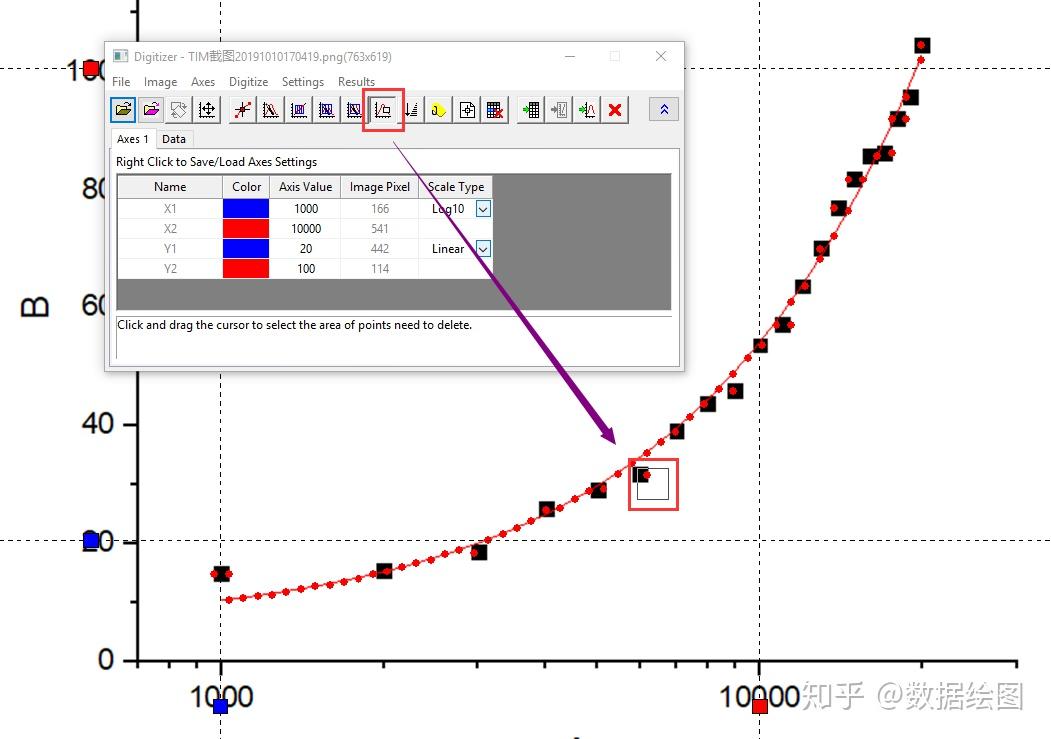Image resolution: width=1051 pixels, height=739 pixels.
Task: Select the Y2 axis value 100 cell
Action: pos(306,269)
